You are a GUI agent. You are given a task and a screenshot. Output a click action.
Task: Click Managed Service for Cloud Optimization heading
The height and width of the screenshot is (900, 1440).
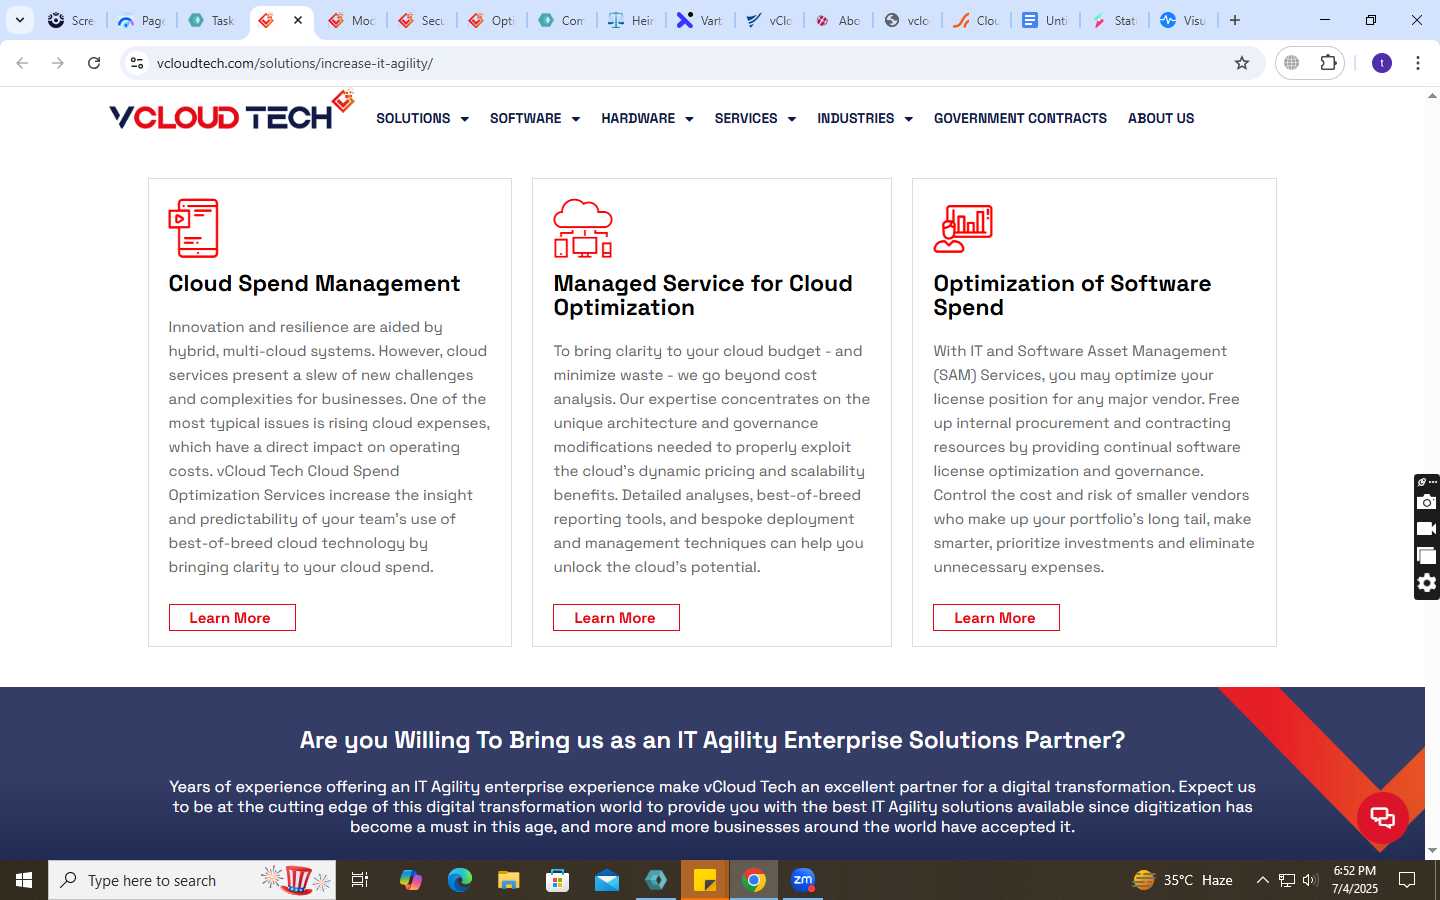pos(703,296)
